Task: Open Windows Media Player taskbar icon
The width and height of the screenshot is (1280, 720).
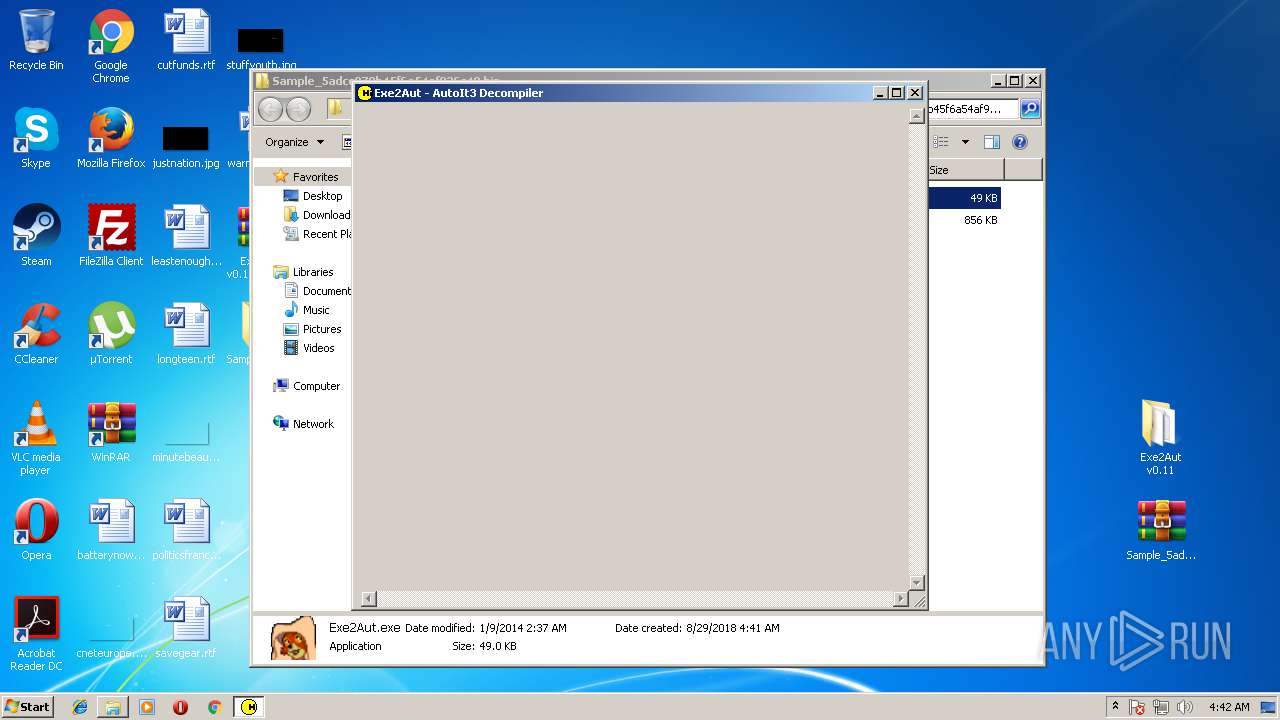Action: tap(147, 707)
